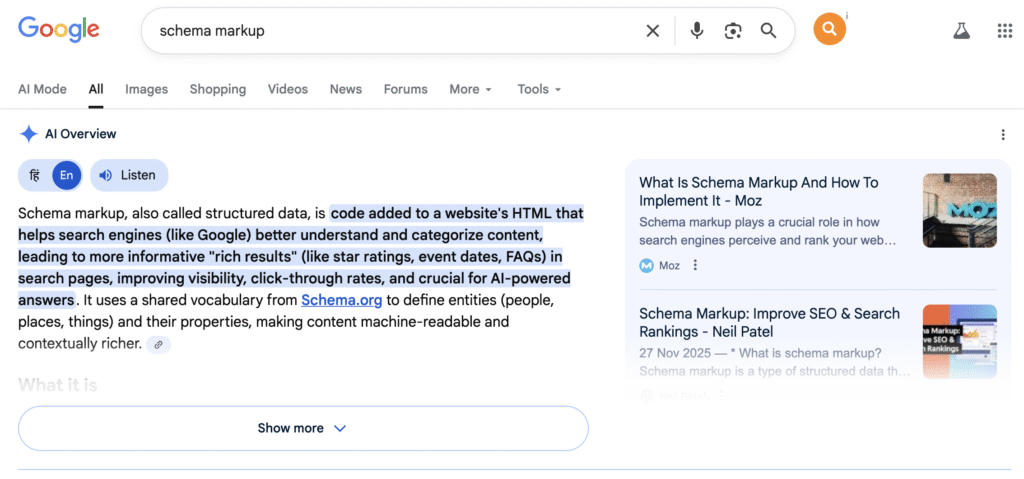
Task: Open the Tools dropdown
Action: point(539,90)
